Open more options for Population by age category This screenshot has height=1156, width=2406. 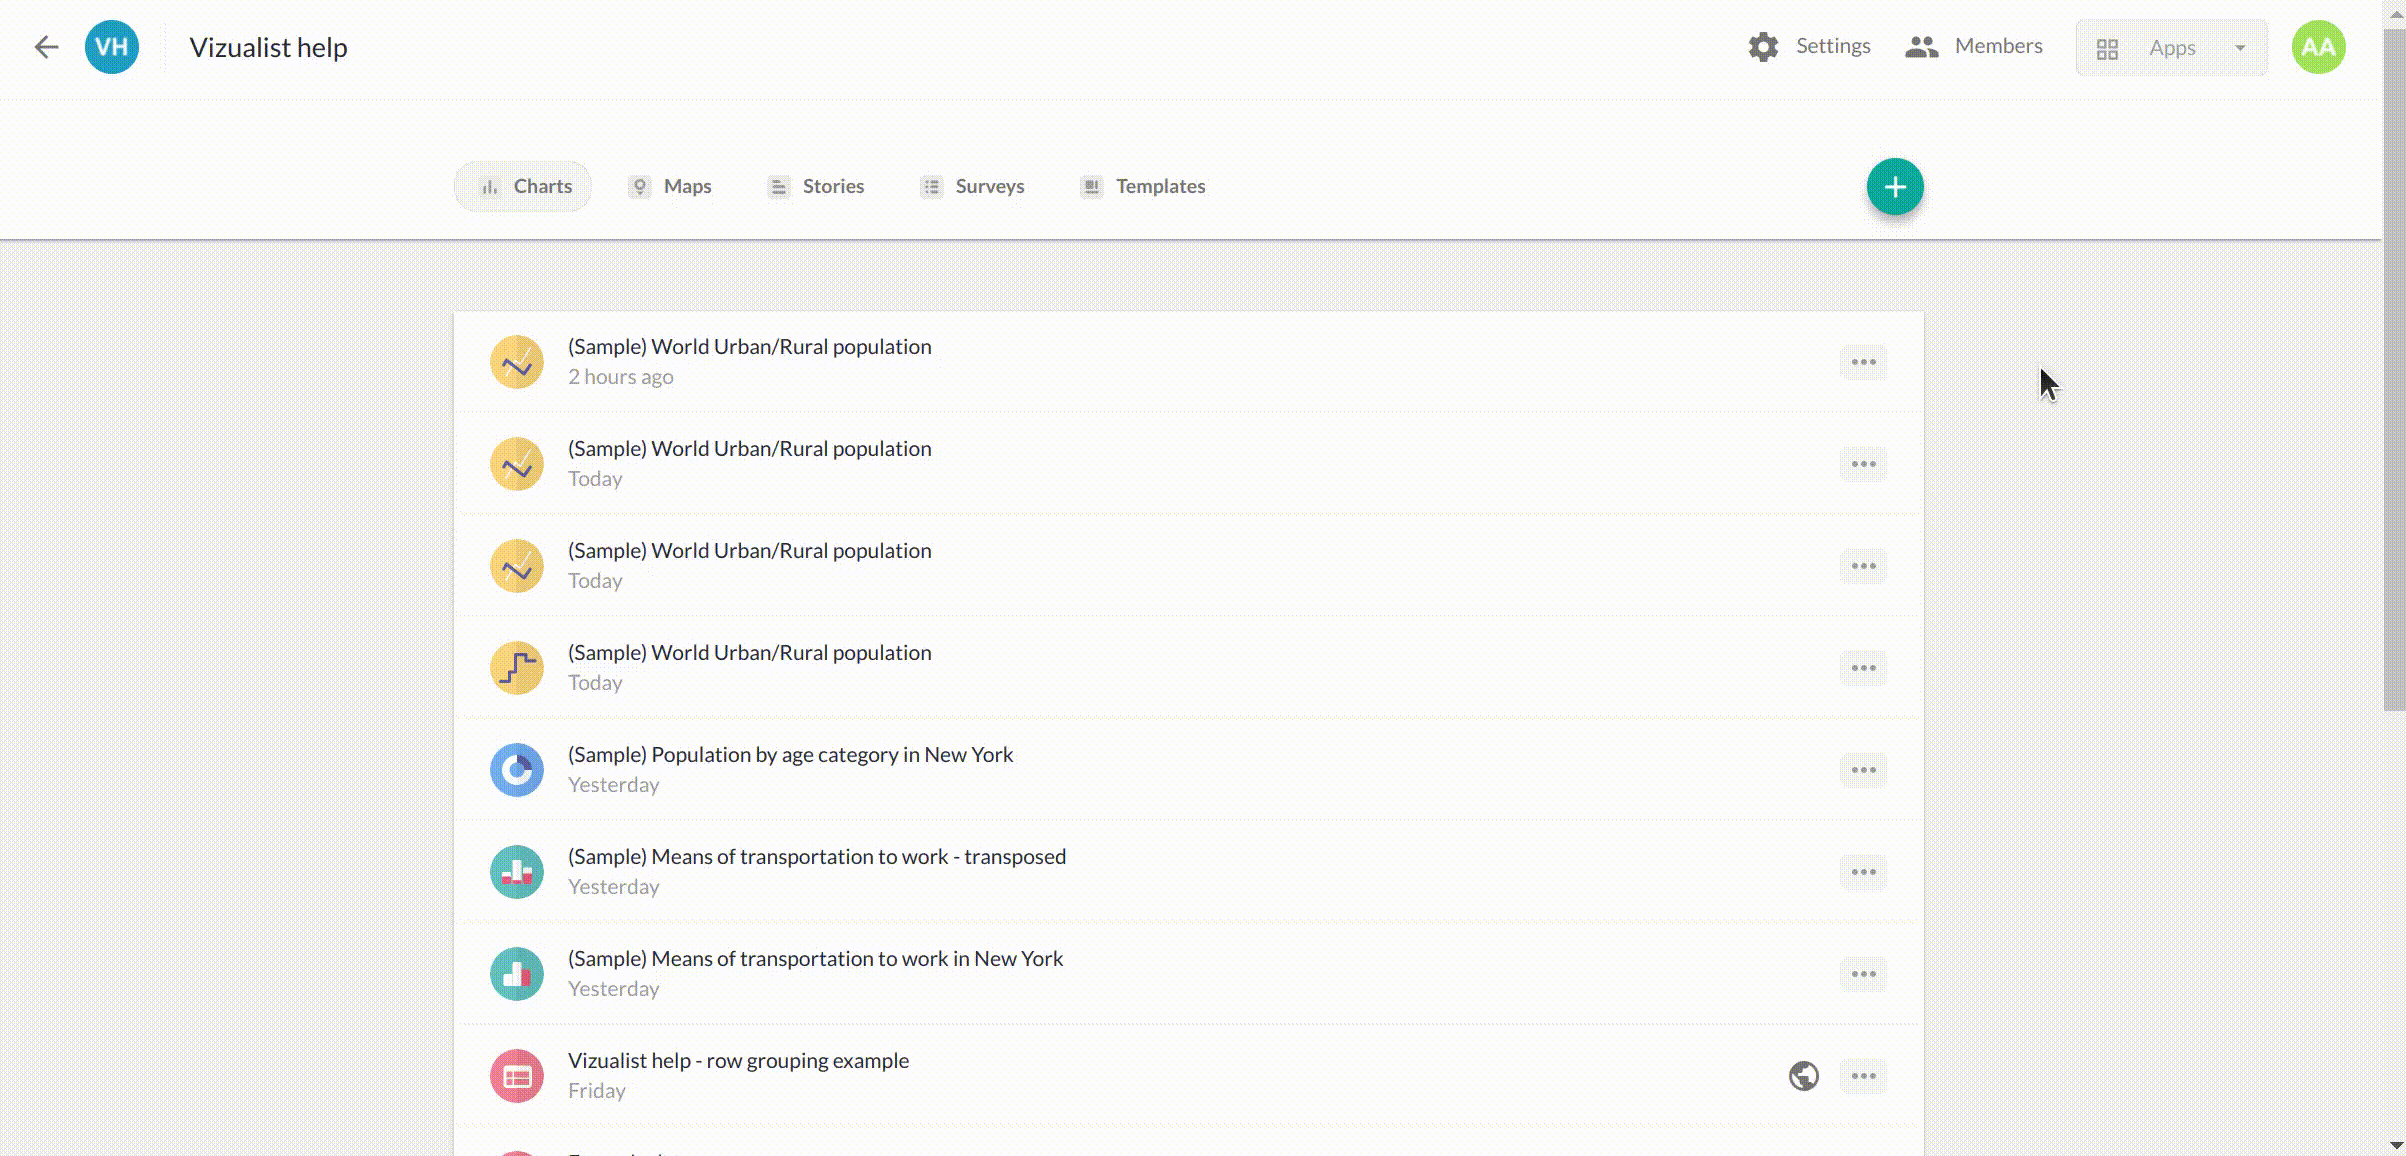pos(1862,770)
